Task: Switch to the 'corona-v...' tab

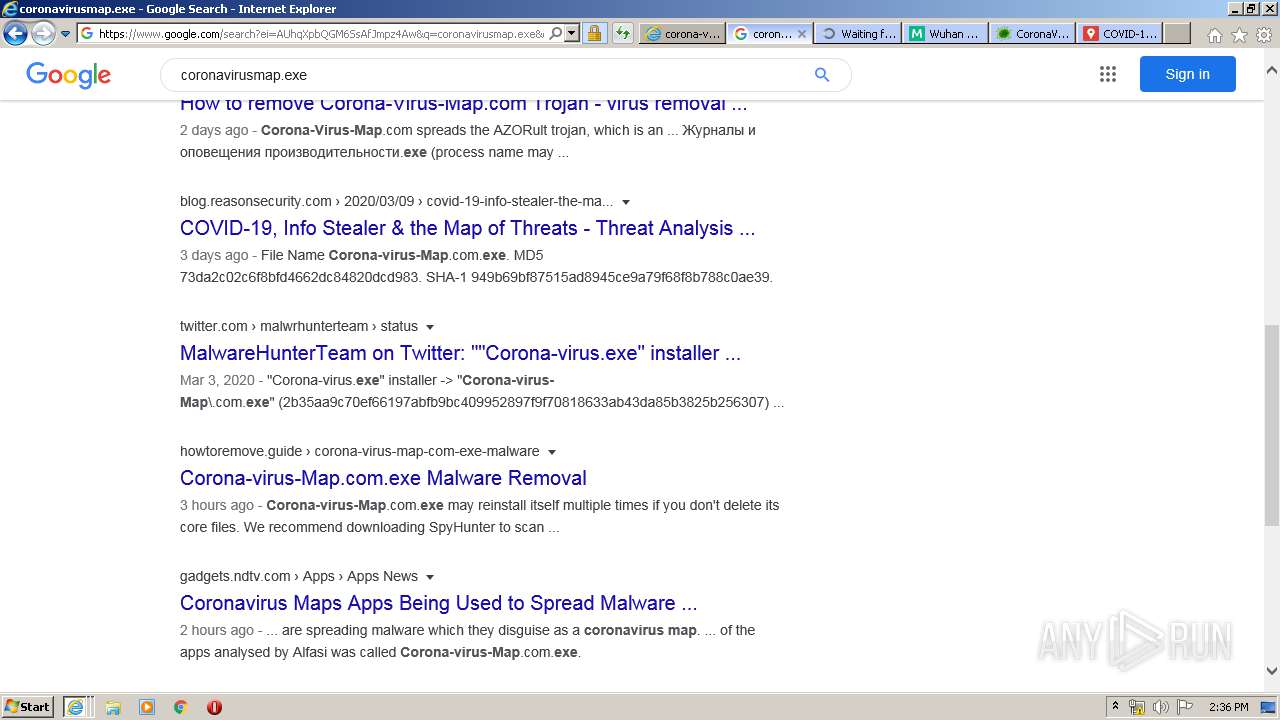Action: 682,33
